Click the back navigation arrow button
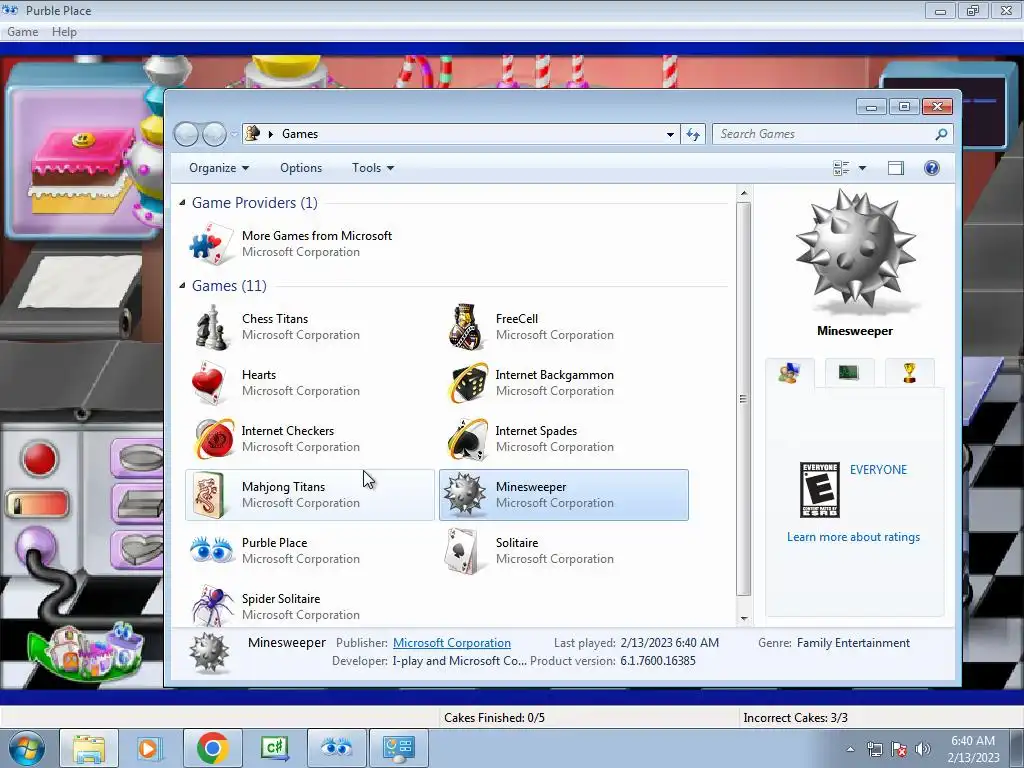 186,134
